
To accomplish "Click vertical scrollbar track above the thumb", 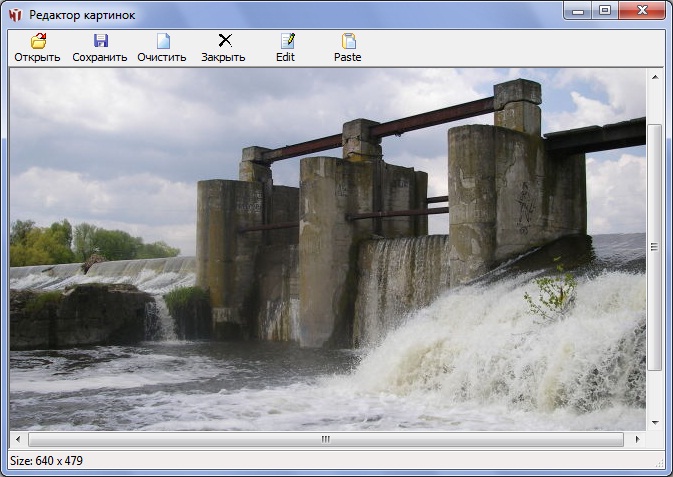I will coord(655,105).
